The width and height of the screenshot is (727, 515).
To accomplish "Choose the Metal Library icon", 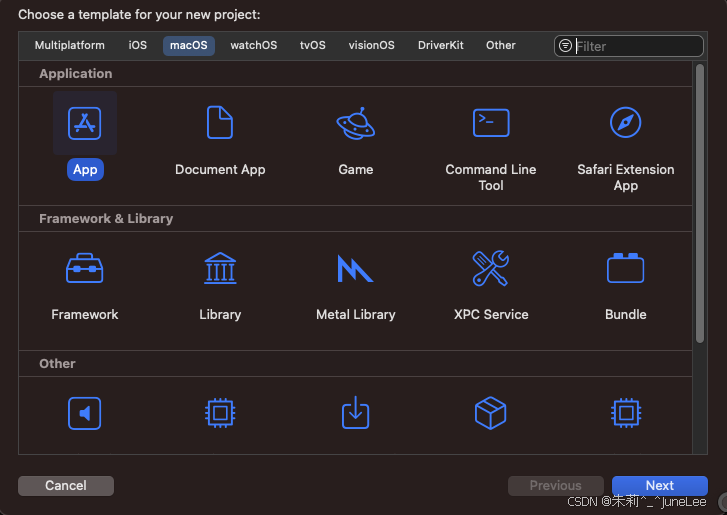I will click(355, 268).
